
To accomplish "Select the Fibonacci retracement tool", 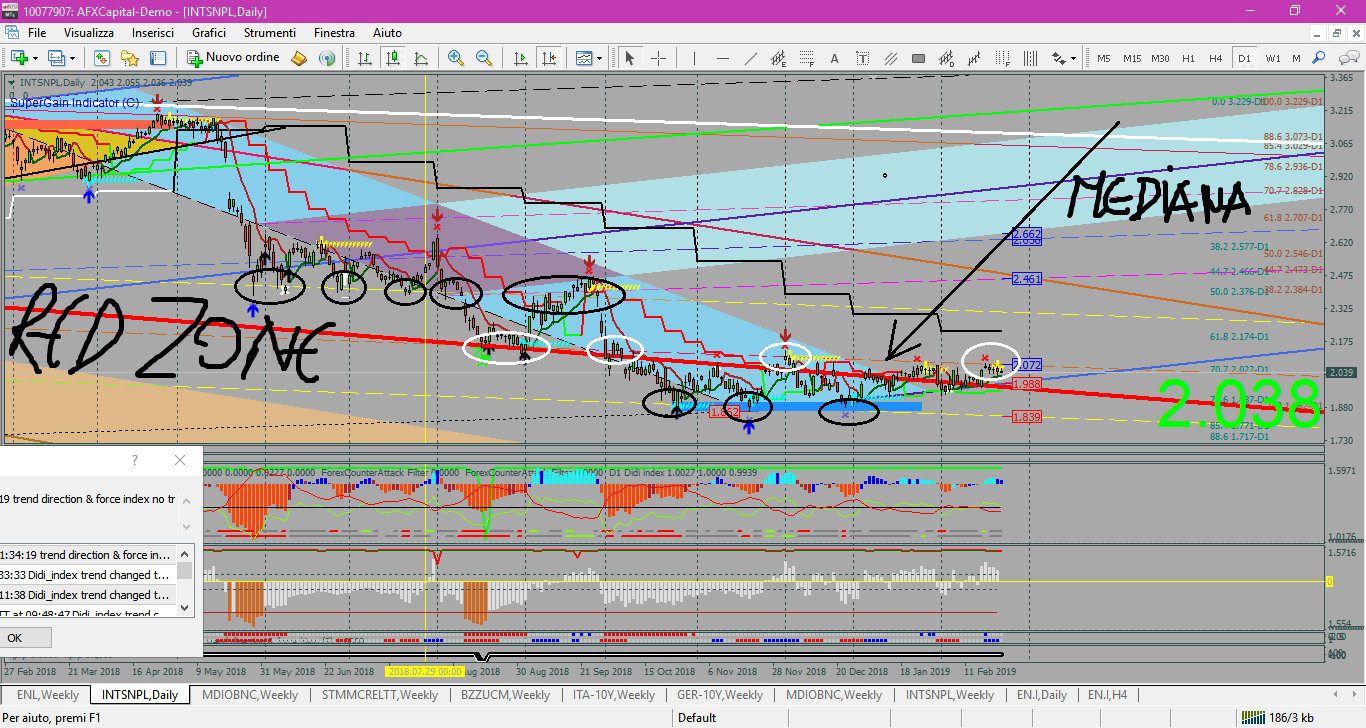I will (x=806, y=58).
